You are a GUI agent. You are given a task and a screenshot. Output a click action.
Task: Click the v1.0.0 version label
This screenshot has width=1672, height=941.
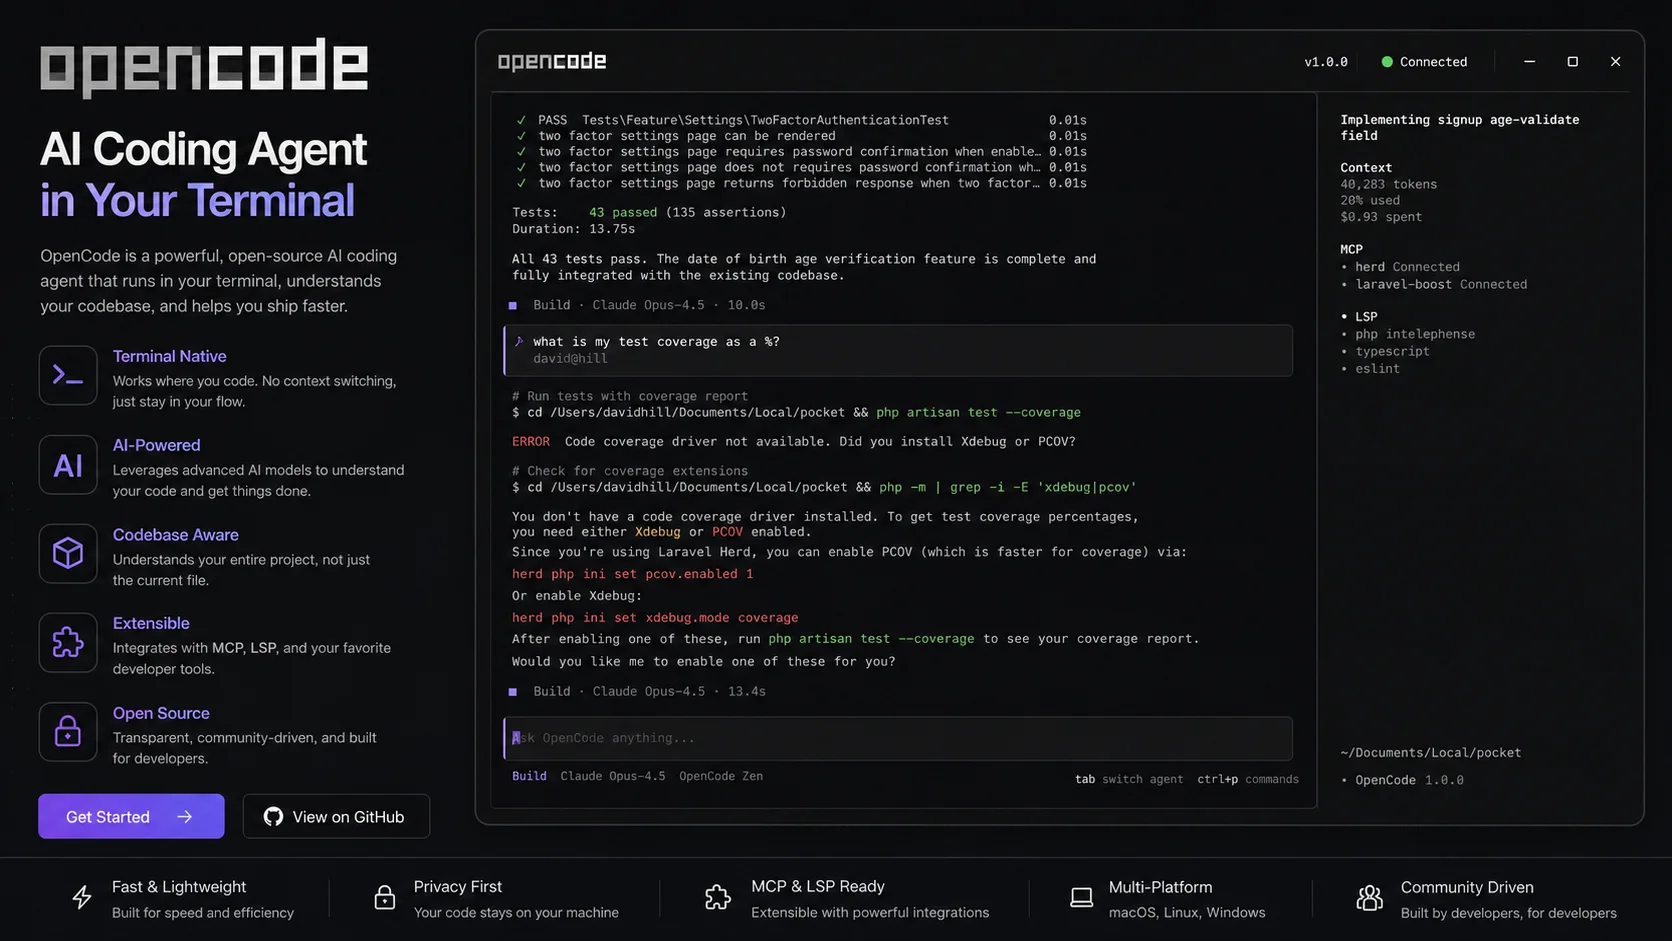click(x=1326, y=62)
